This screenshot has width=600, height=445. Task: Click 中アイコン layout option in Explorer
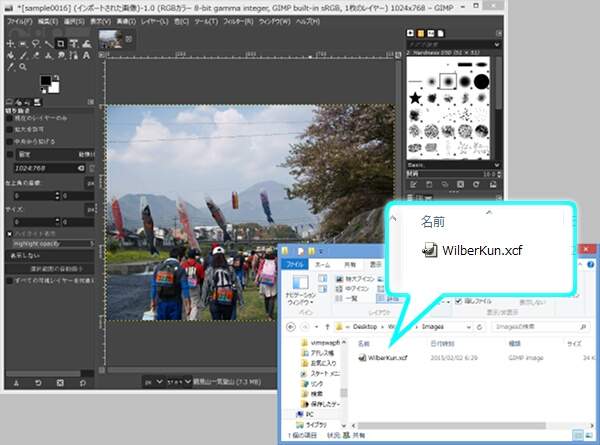click(x=352, y=289)
